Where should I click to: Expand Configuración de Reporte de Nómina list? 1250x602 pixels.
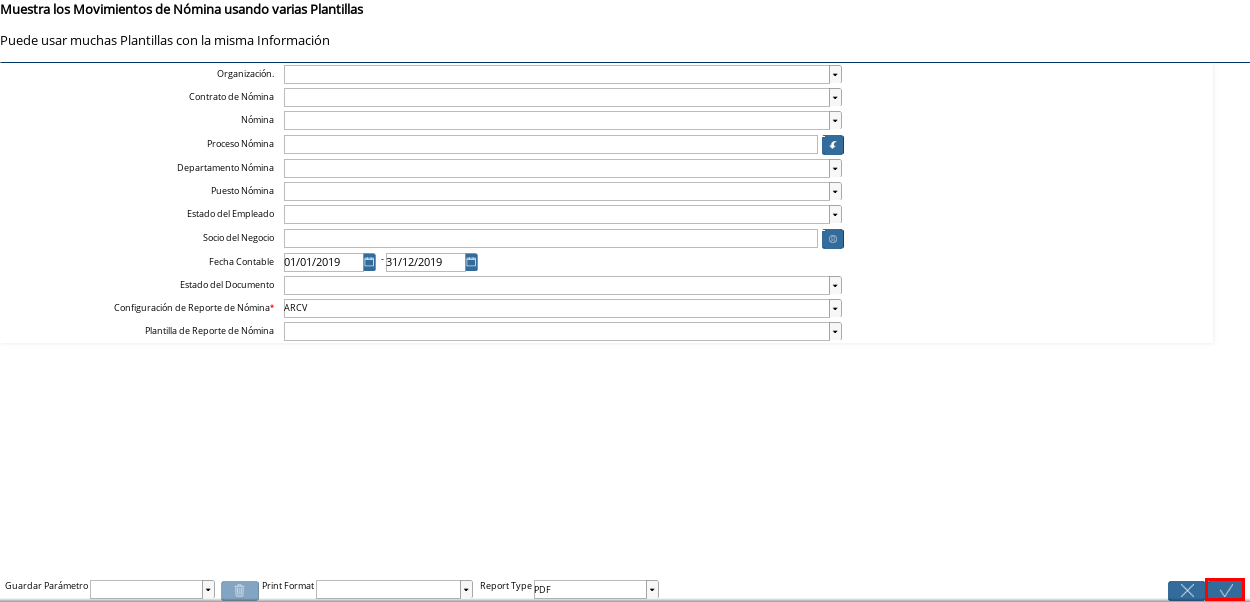coord(835,308)
